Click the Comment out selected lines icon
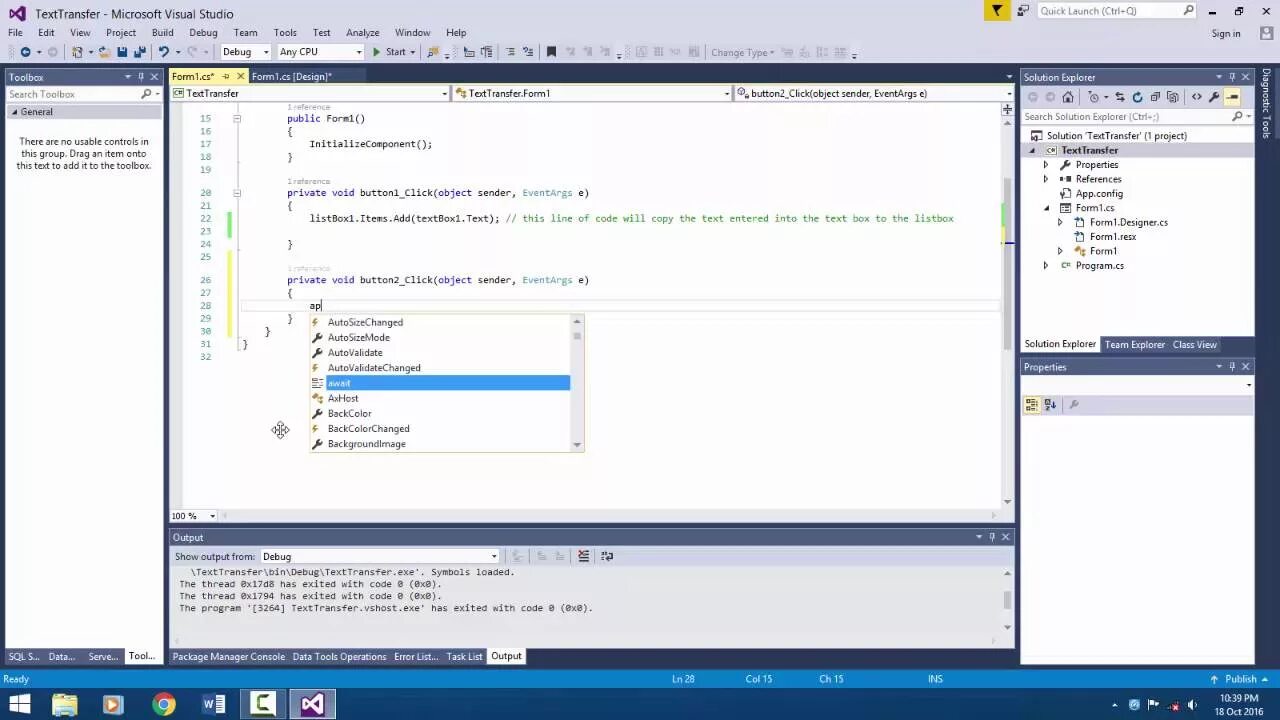The width and height of the screenshot is (1280, 720). [x=510, y=52]
